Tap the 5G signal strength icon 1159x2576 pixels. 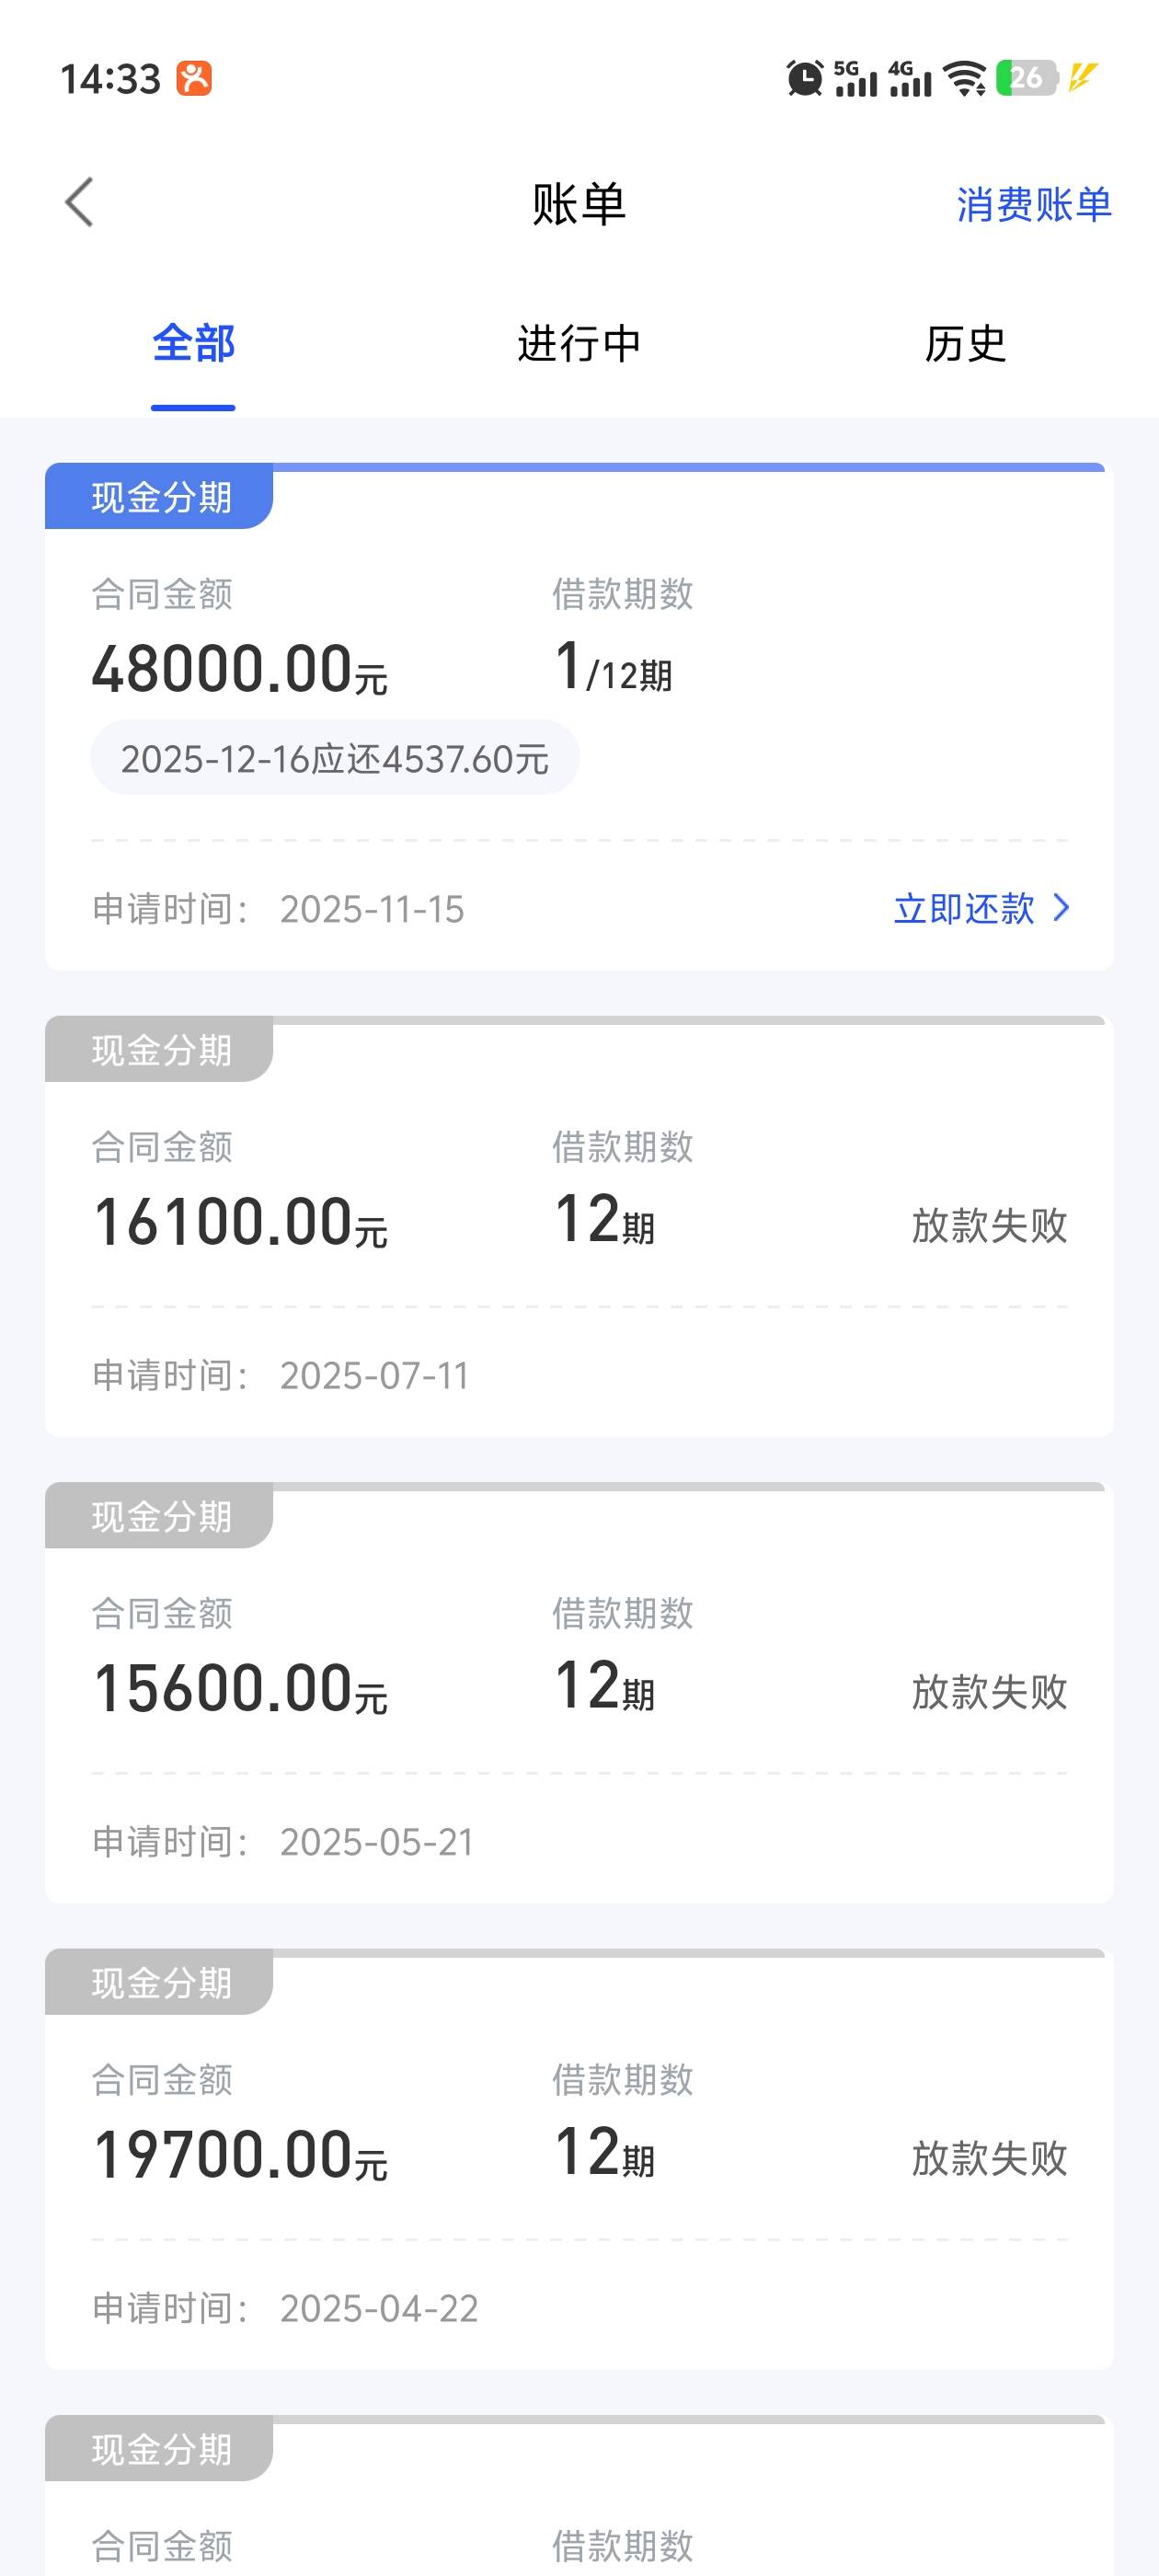(855, 78)
